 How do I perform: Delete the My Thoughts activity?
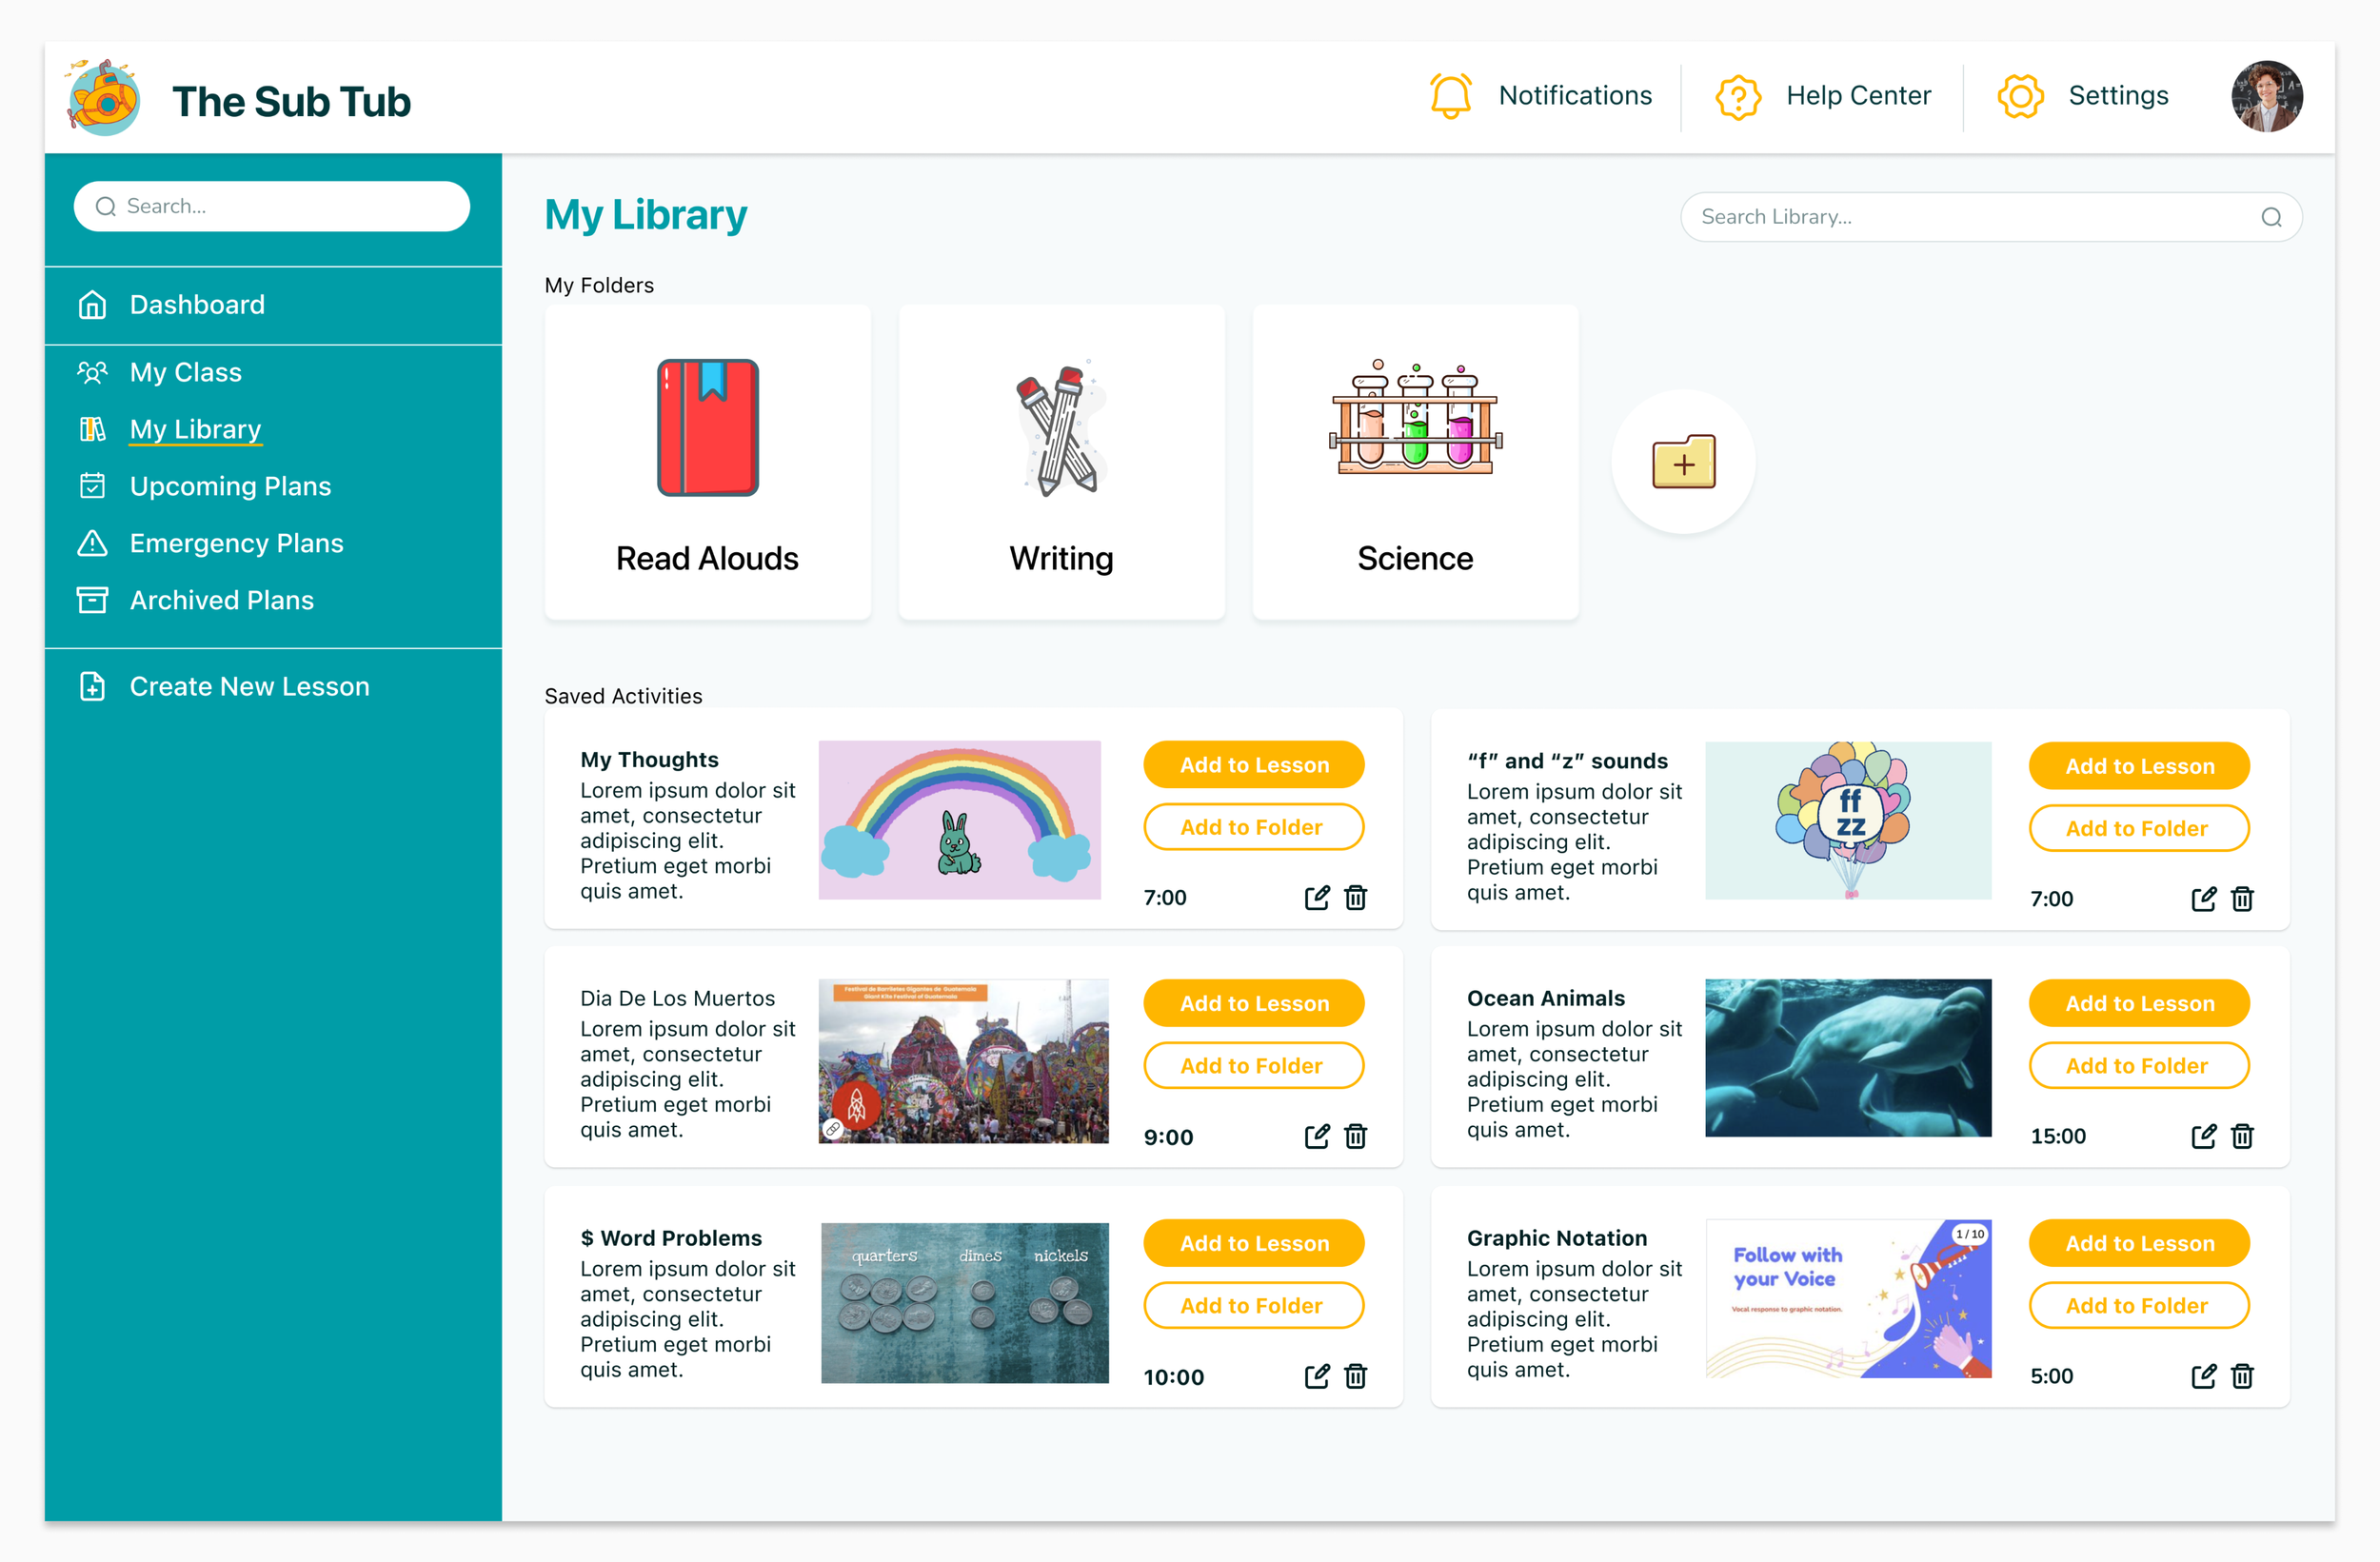[x=1355, y=897]
